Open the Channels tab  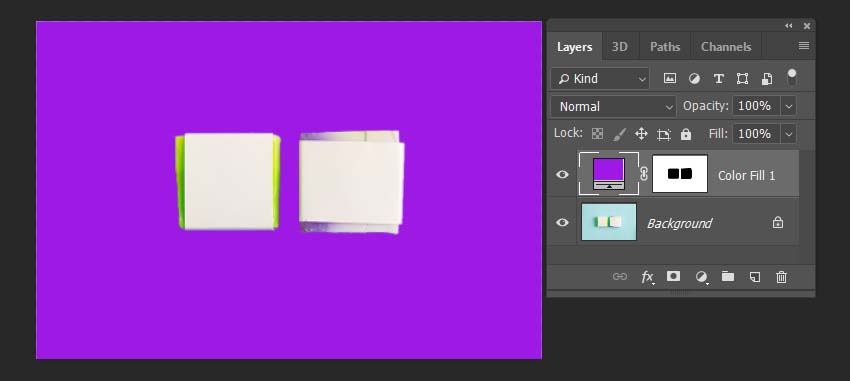726,47
